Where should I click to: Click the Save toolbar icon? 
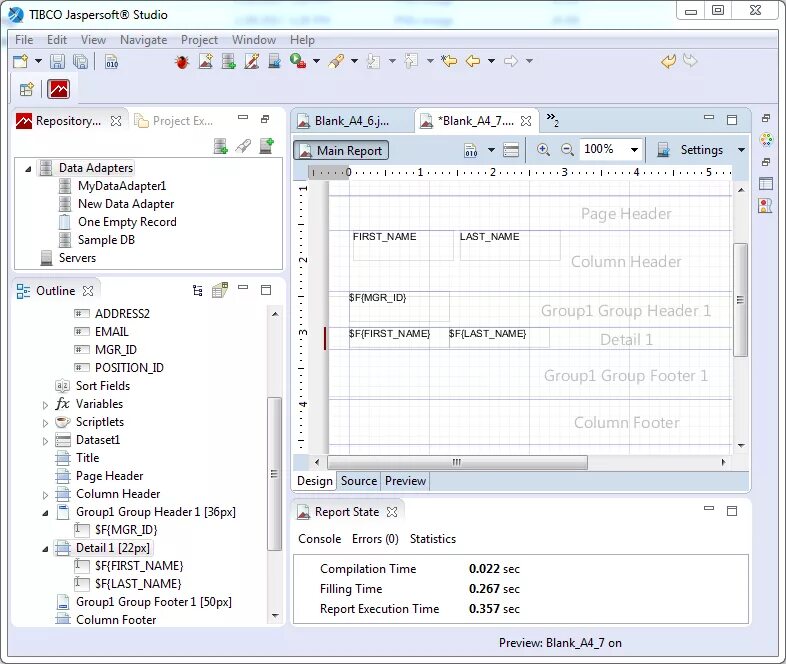click(57, 61)
